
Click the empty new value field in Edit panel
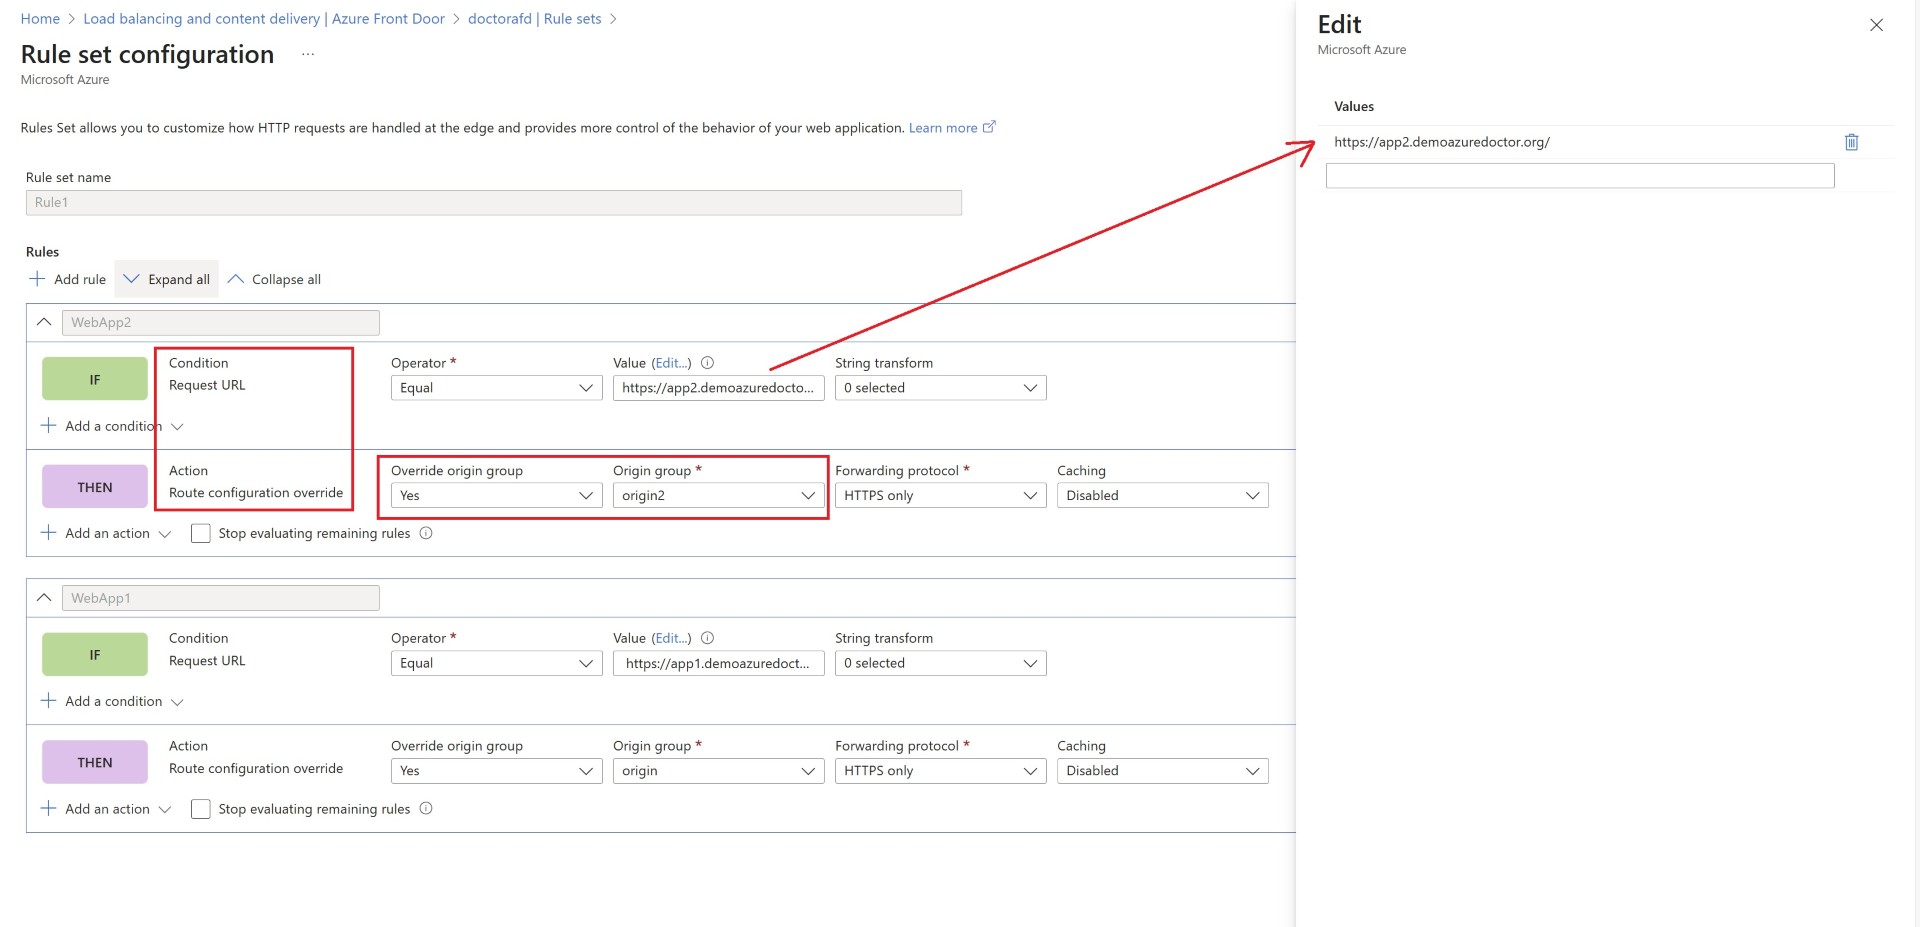click(1580, 176)
